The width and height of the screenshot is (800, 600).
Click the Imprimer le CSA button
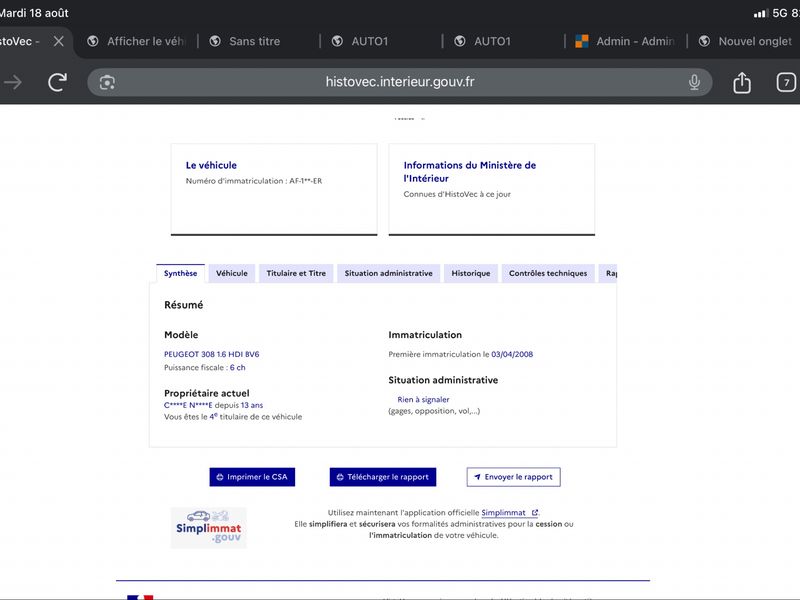pos(252,477)
